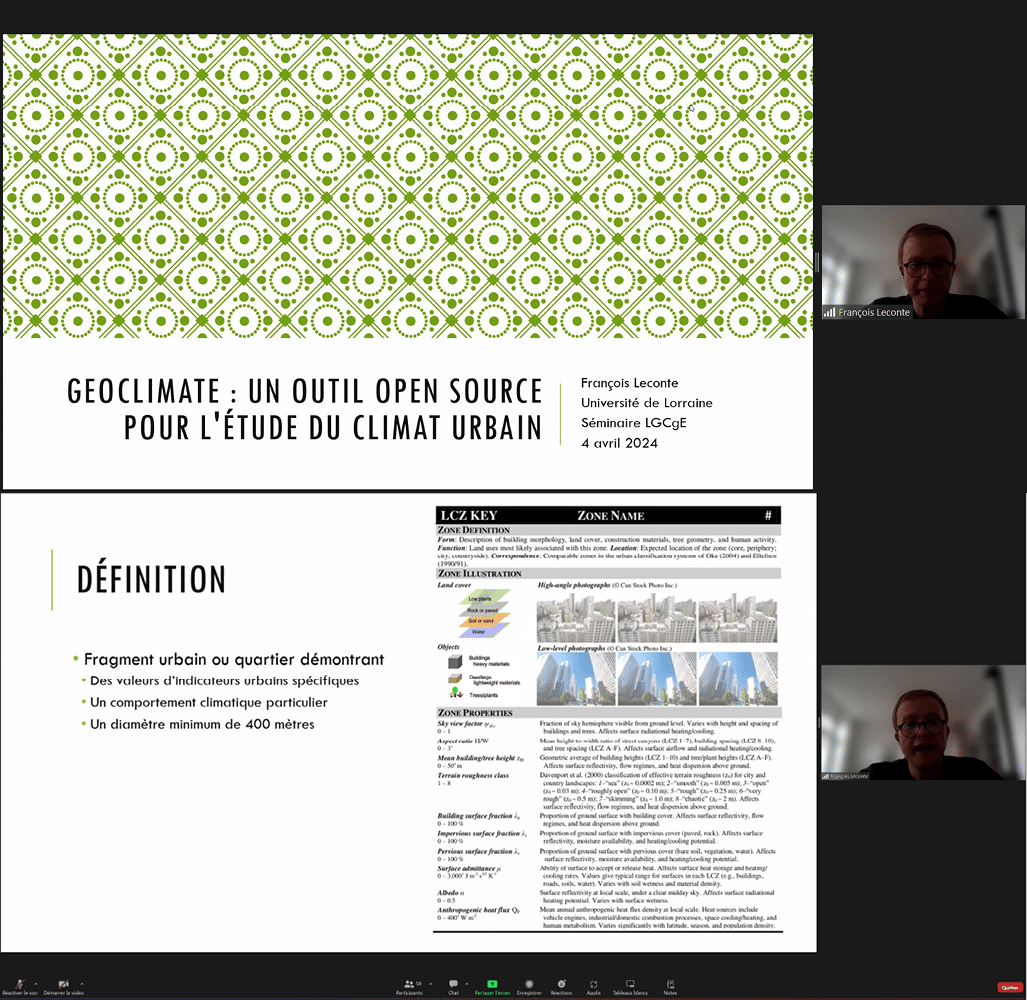Expand audio options arrow beside the microphone
The width and height of the screenshot is (1027, 1000).
pyautogui.click(x=35, y=983)
